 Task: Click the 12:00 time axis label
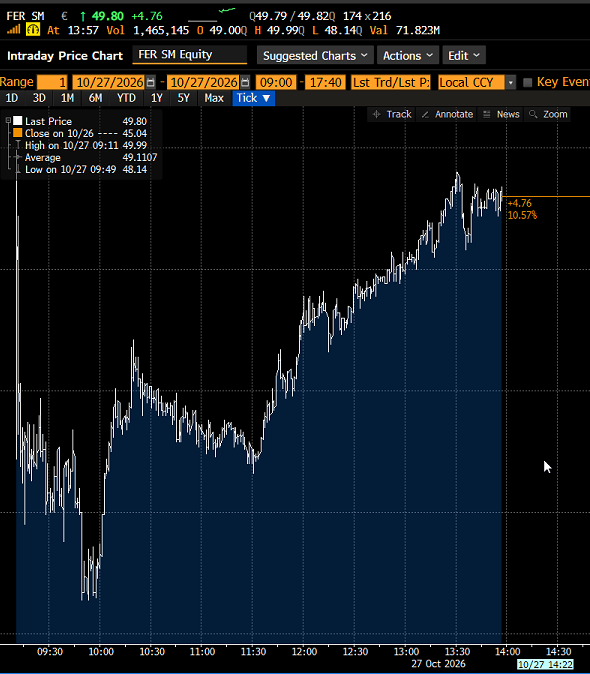pyautogui.click(x=304, y=652)
